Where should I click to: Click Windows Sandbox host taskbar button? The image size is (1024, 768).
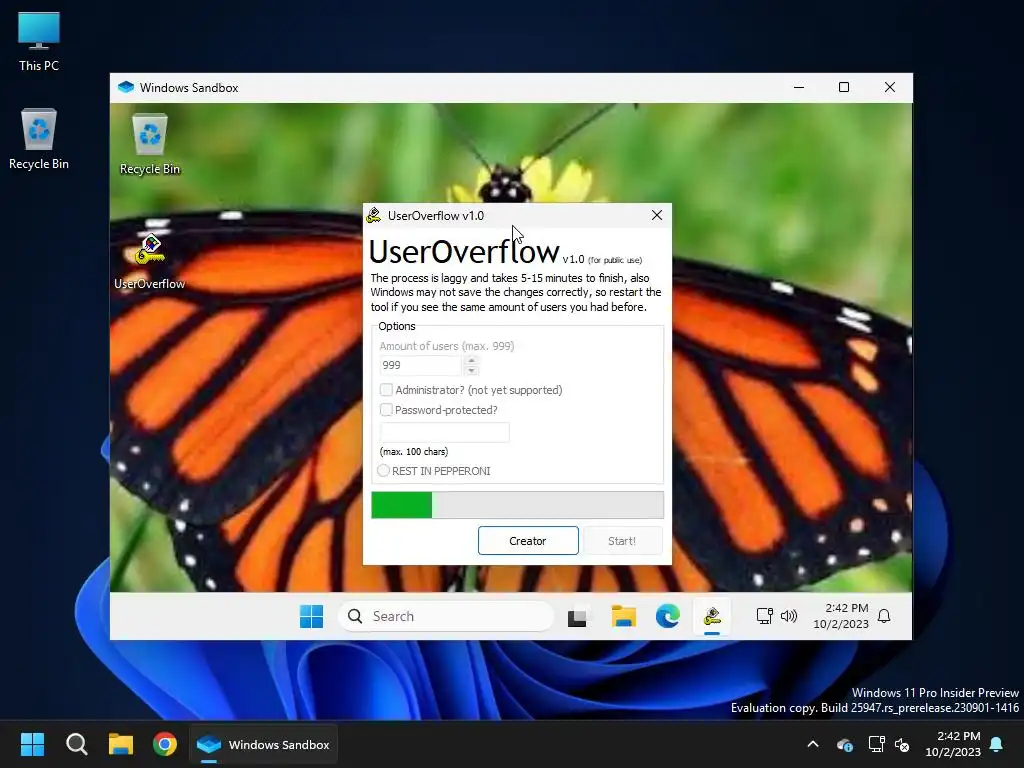tap(264, 744)
